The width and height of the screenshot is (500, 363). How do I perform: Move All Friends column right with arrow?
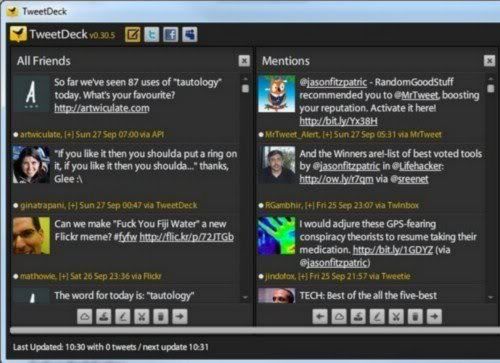180,316
